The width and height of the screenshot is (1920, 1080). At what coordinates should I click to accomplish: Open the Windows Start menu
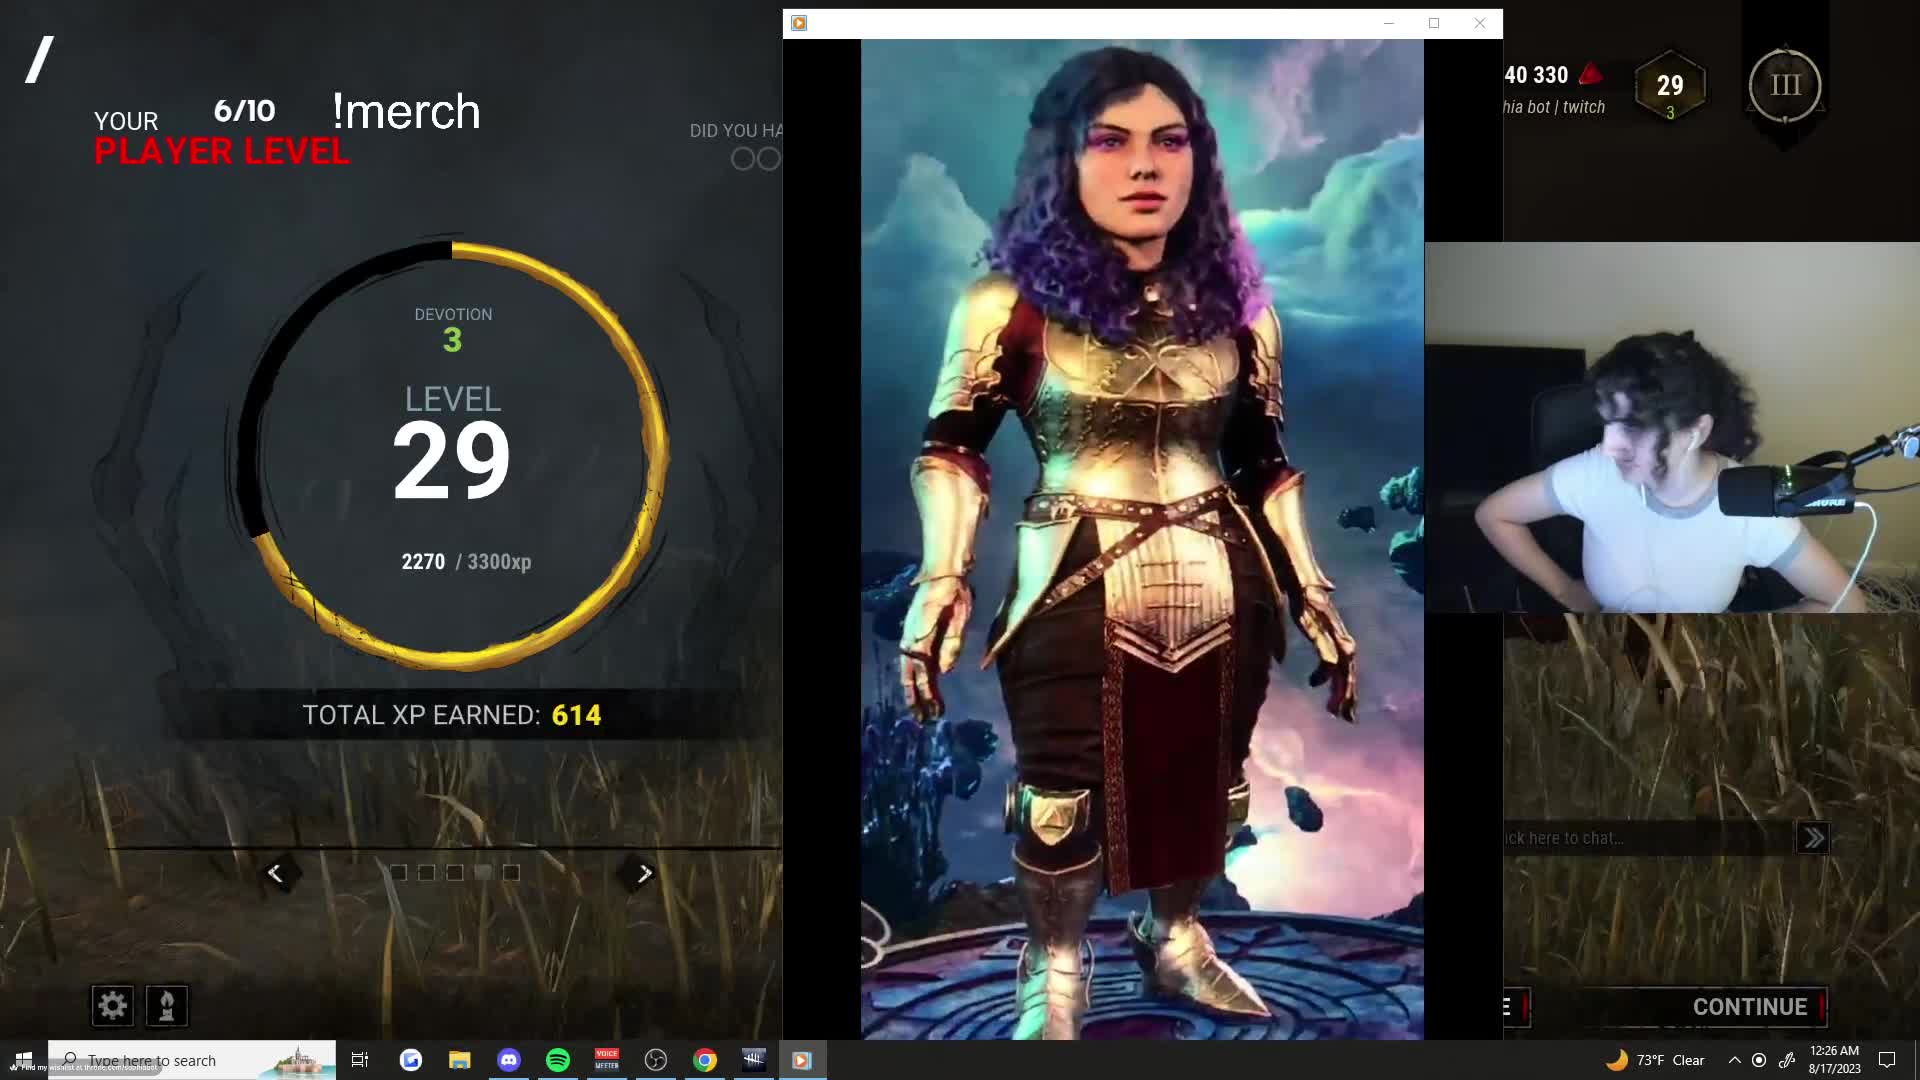[x=24, y=1060]
